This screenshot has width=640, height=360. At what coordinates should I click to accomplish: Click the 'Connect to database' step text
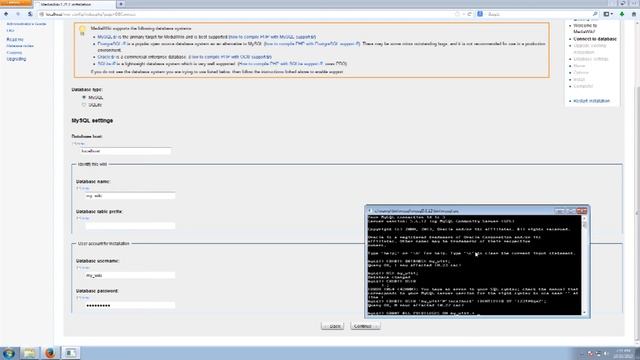[595, 39]
